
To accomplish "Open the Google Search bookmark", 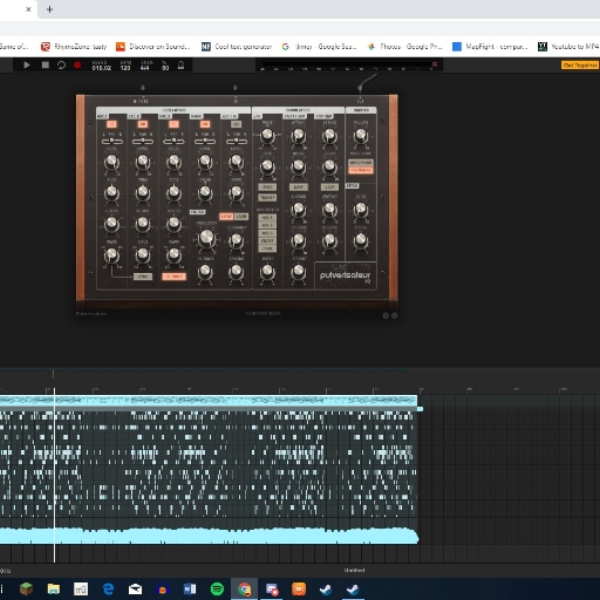I will 319,46.
